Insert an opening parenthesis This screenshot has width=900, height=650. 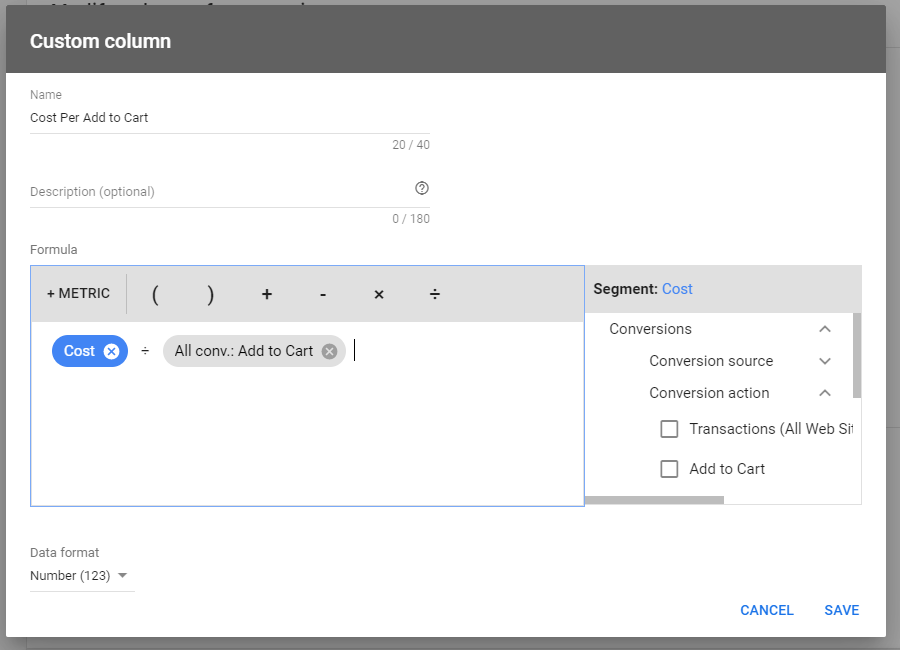point(155,295)
